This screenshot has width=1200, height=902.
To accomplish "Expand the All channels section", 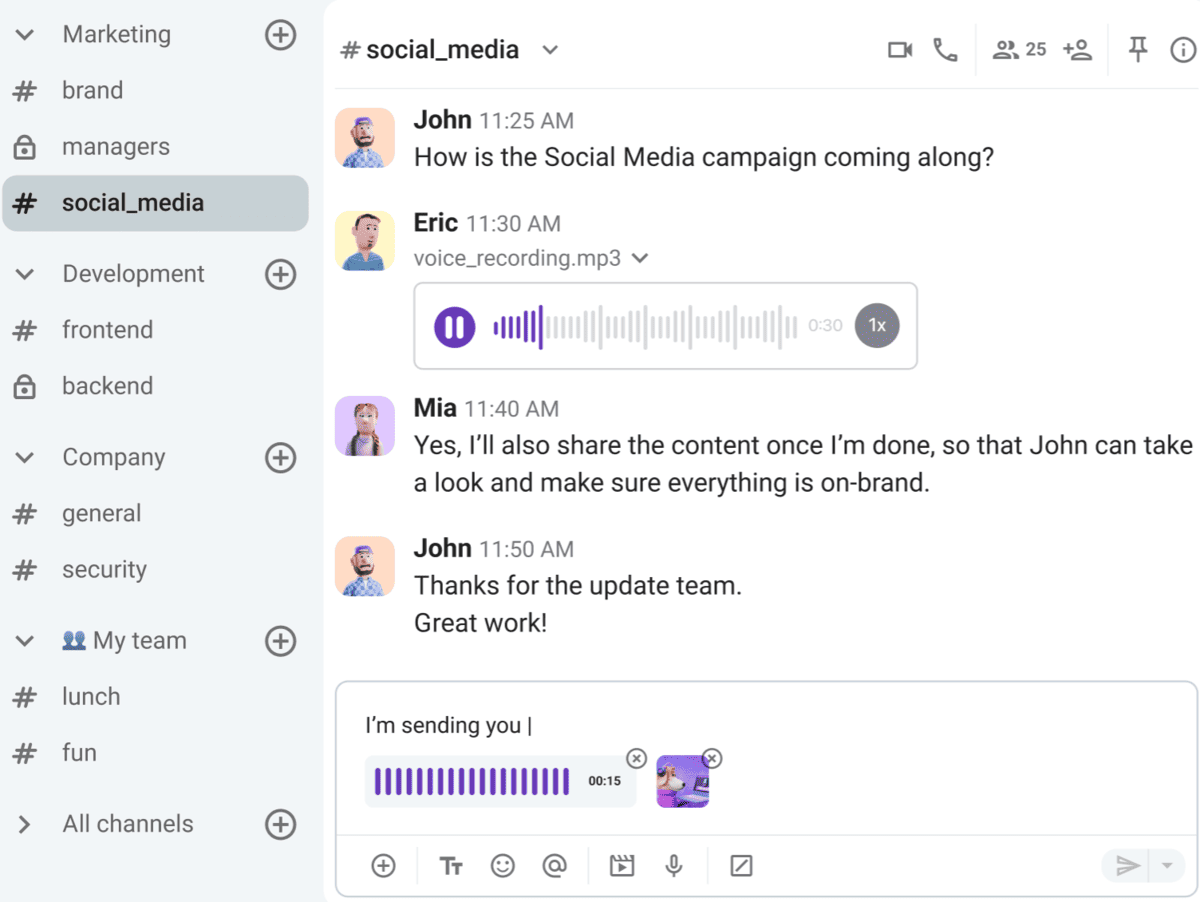I will (x=25, y=824).
